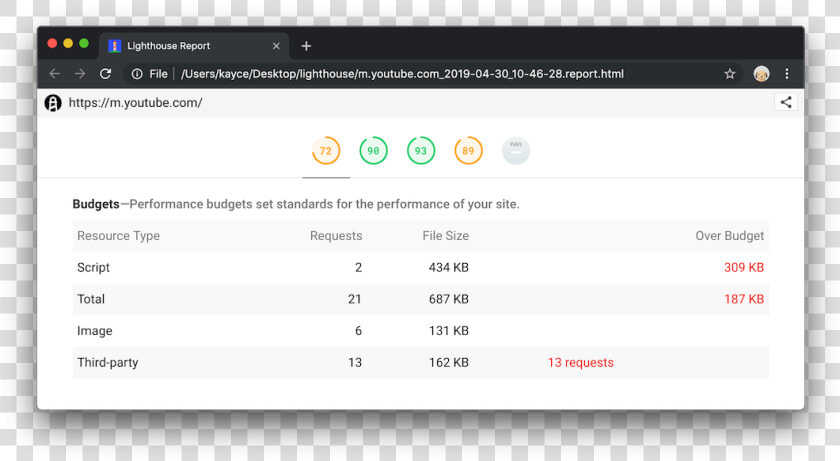
Task: Click the Third-party row label
Action: [x=108, y=362]
